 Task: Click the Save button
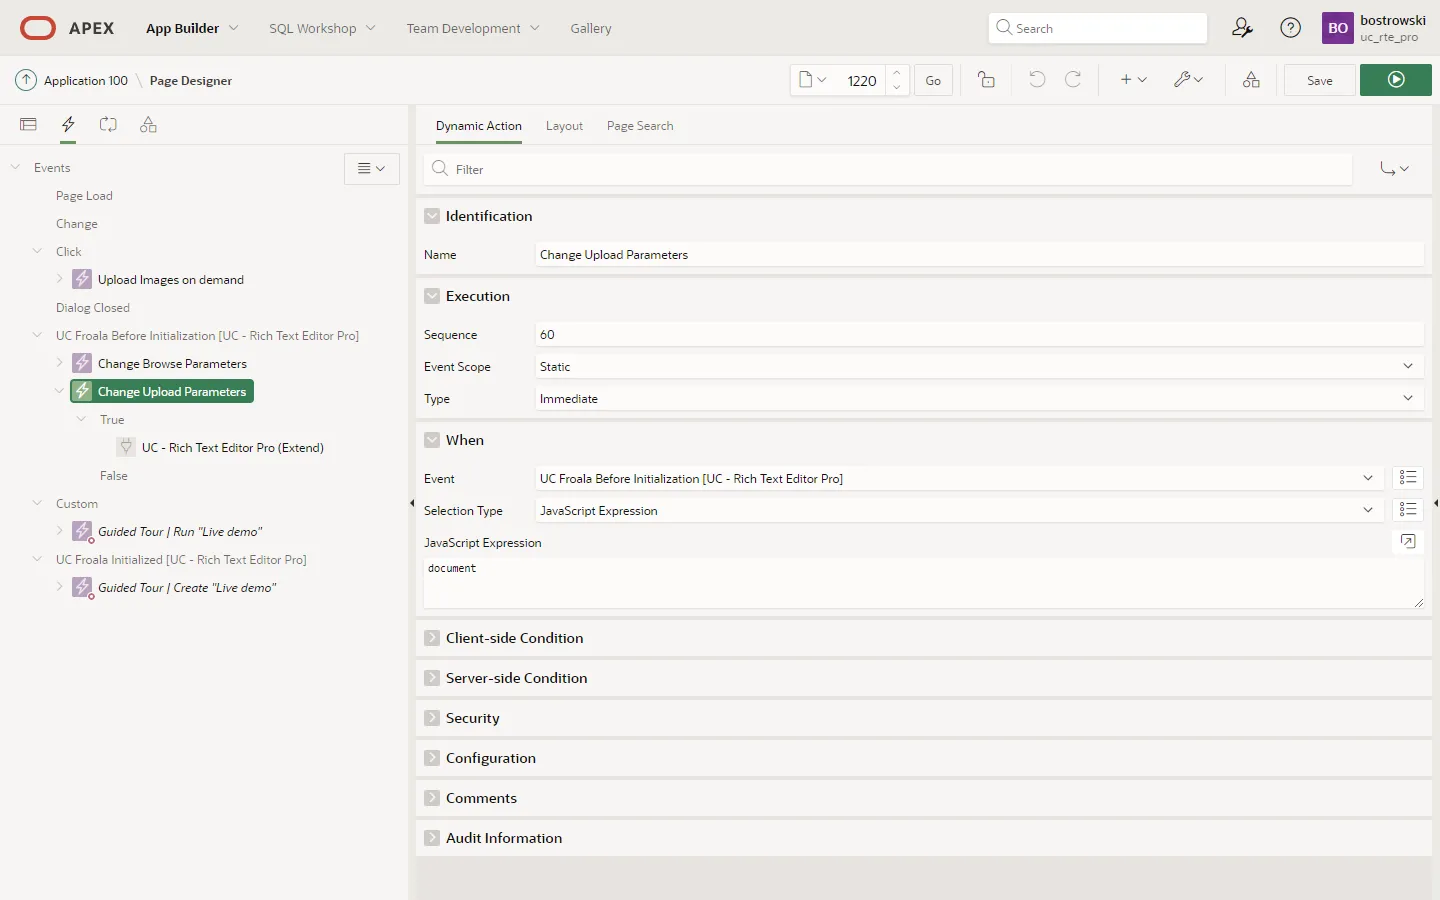click(1319, 80)
